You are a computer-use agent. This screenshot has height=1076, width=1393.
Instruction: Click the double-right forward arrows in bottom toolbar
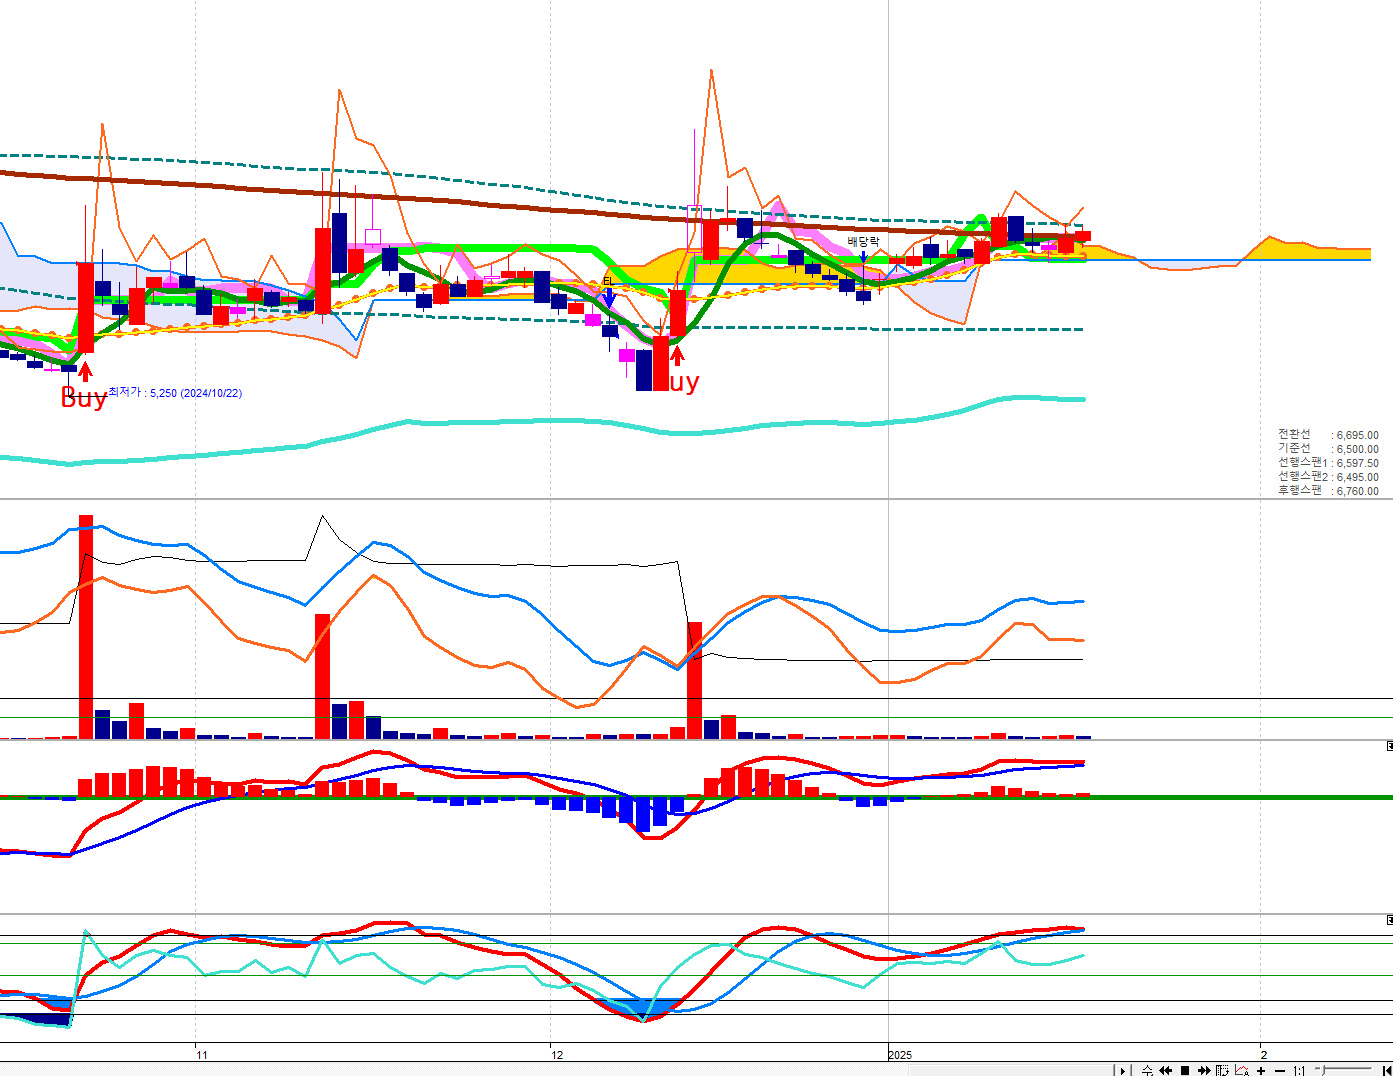[x=1204, y=1070]
